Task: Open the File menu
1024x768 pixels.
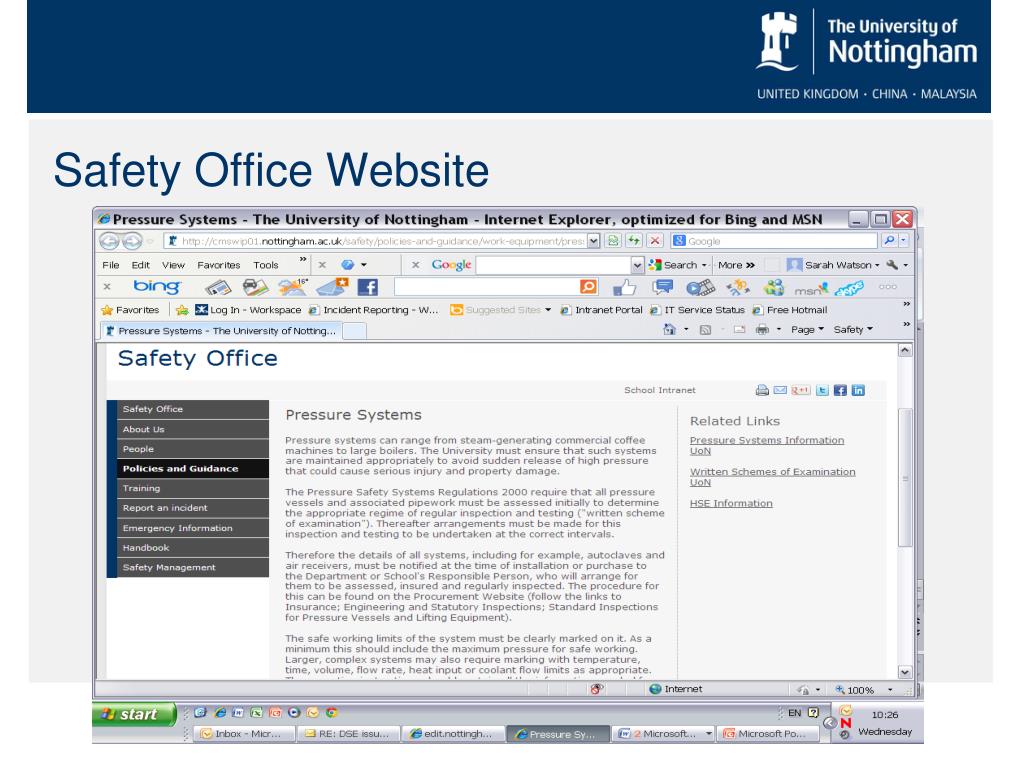Action: point(111,265)
